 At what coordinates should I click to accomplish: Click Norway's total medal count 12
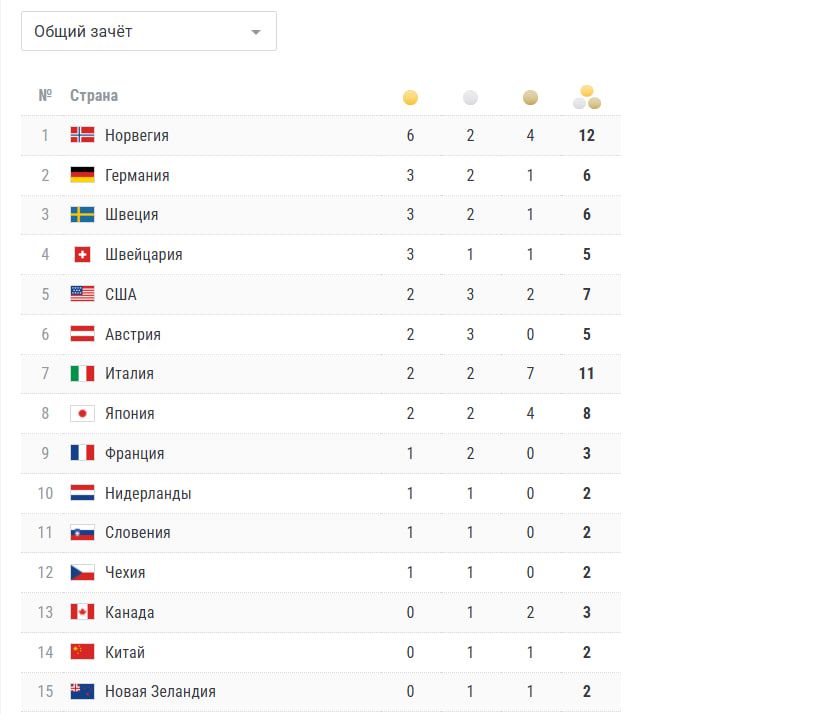(587, 135)
